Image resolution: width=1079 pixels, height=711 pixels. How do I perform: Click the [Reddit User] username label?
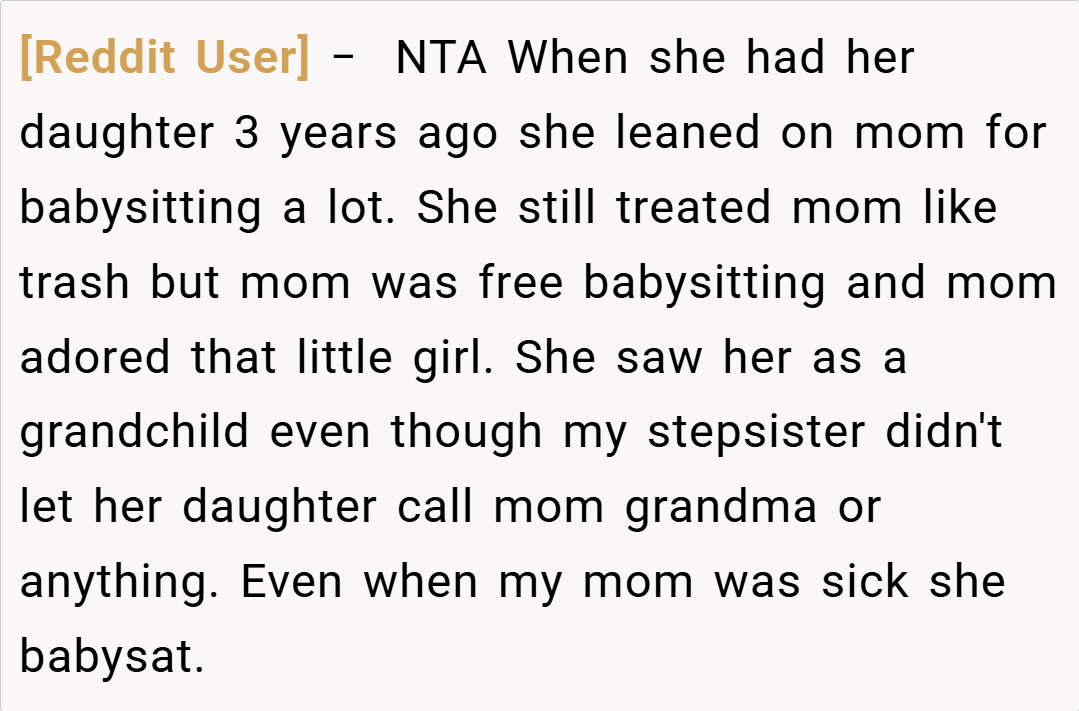pos(165,58)
